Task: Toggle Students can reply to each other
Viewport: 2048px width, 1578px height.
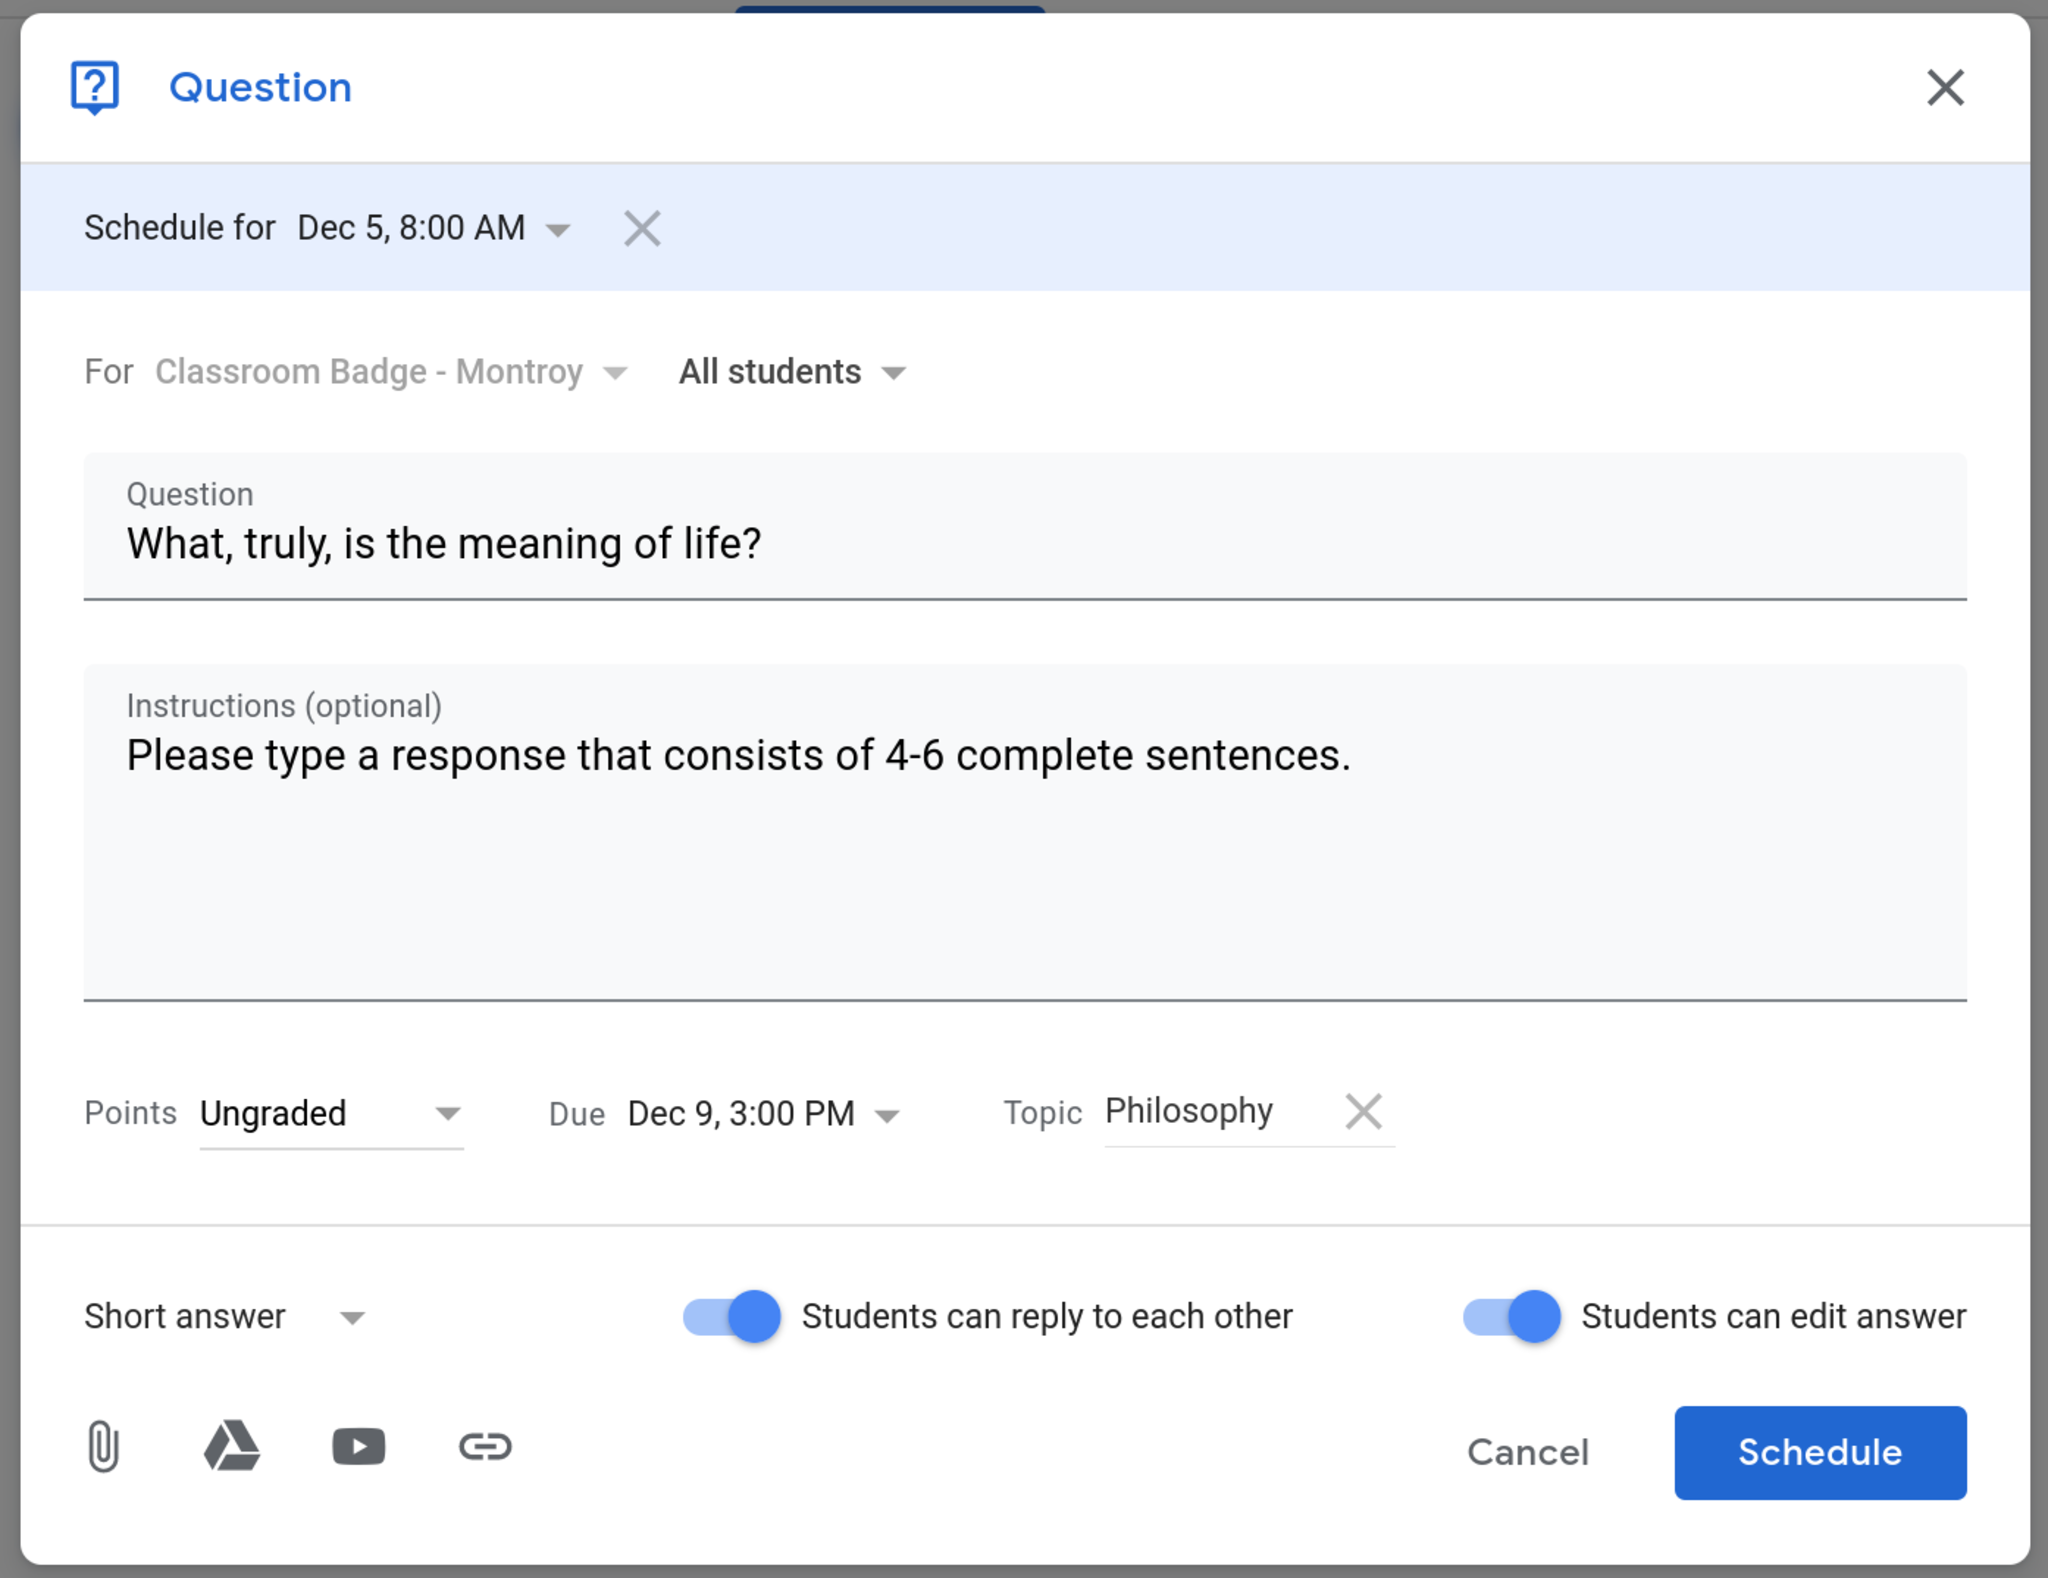Action: tap(732, 1316)
